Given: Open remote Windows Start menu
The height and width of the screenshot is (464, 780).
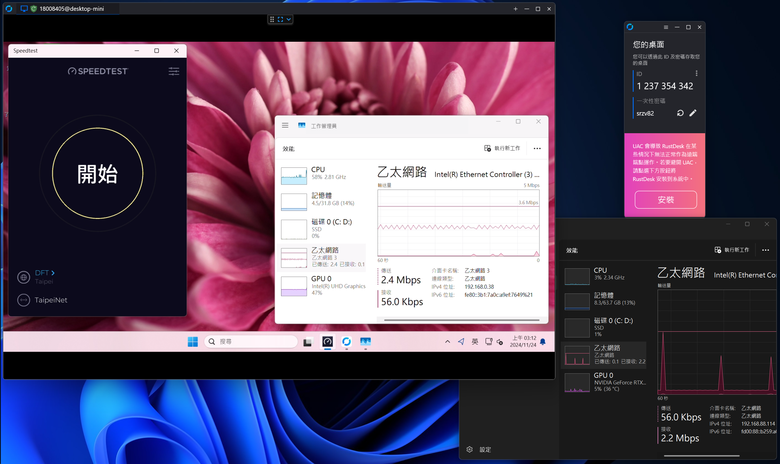Looking at the screenshot, I should (193, 342).
